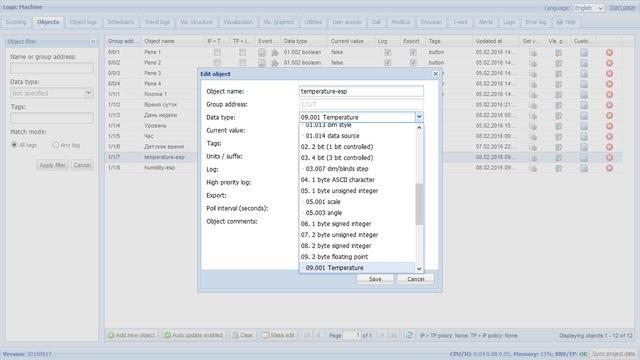Click Sync project data button

pyautogui.click(x=613, y=353)
